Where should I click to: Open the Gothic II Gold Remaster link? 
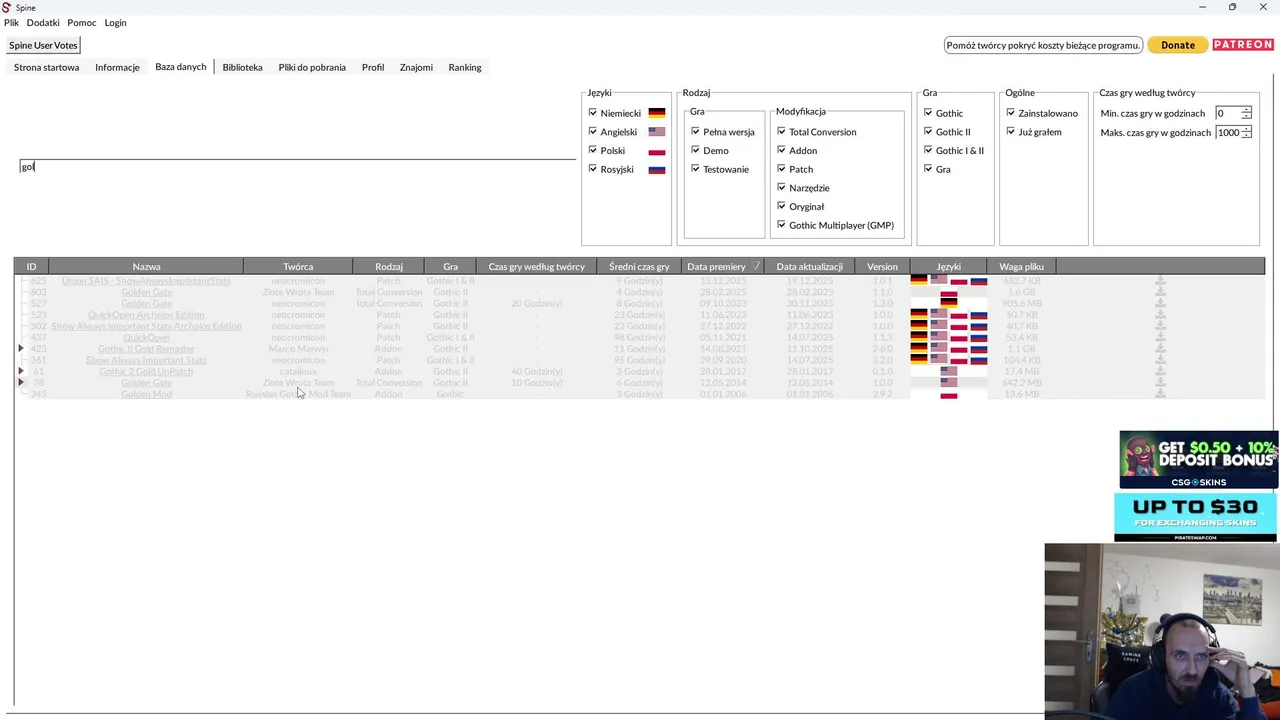pyautogui.click(x=146, y=349)
